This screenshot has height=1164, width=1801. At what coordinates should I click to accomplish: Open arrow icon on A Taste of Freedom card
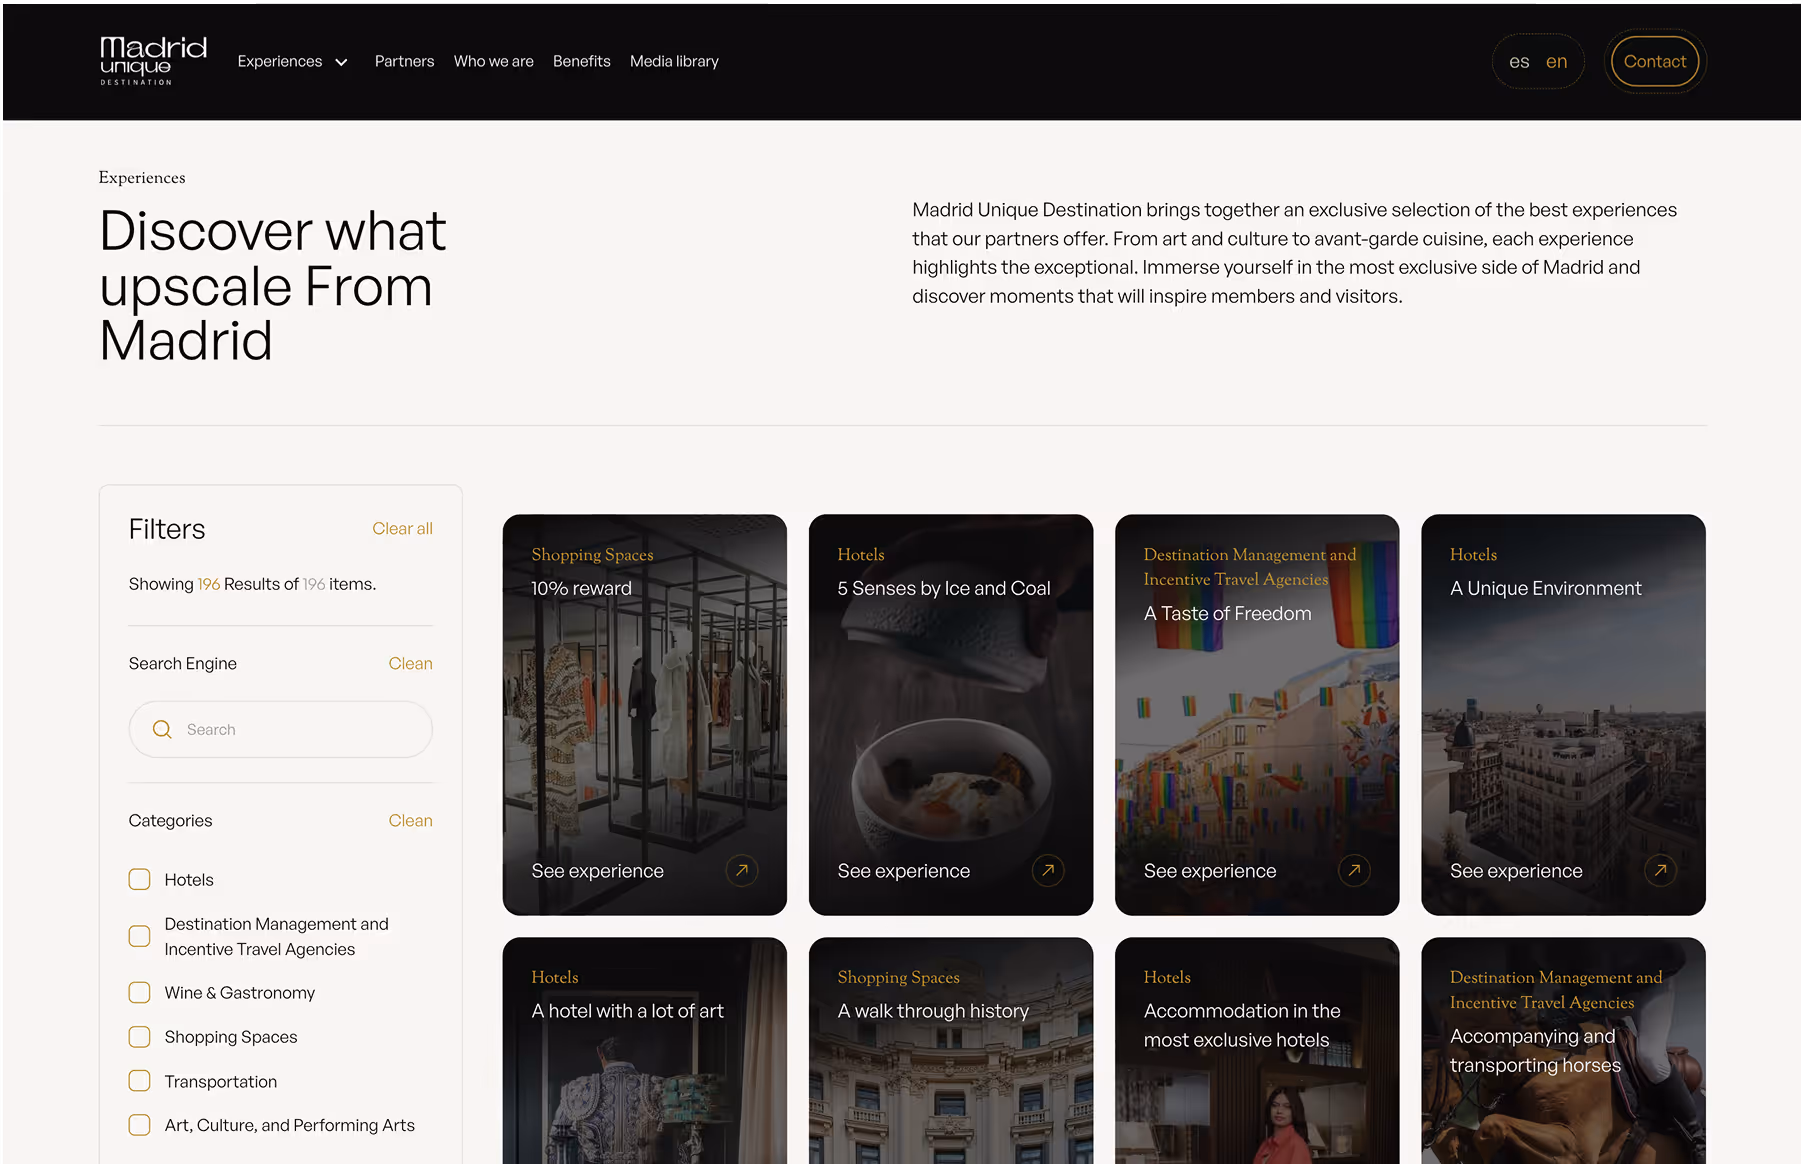click(1354, 870)
